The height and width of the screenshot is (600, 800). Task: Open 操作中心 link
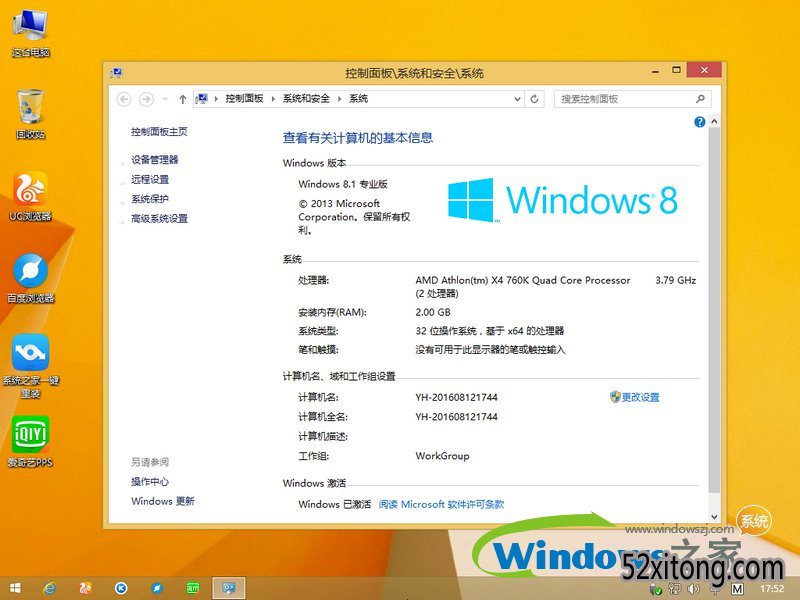click(150, 482)
